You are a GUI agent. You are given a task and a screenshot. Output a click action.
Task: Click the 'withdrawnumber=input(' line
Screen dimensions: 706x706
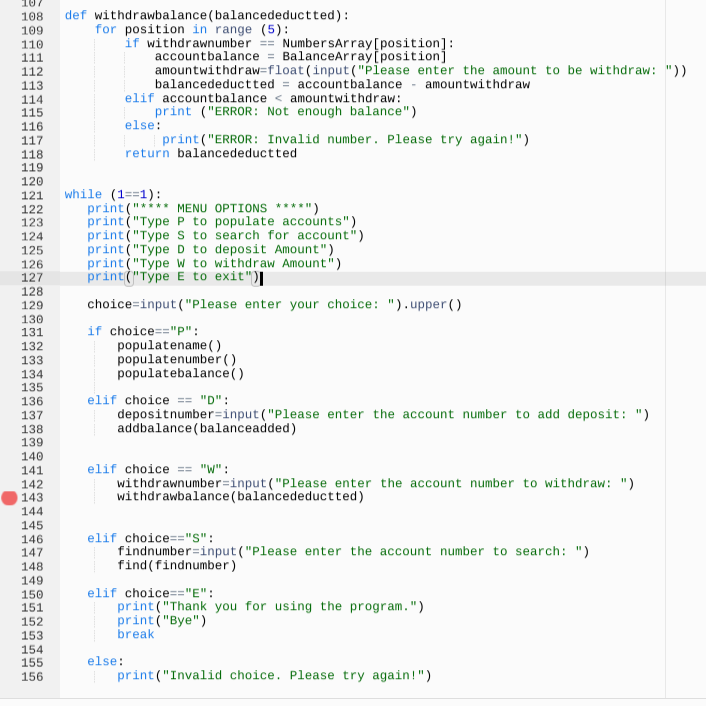pos(376,483)
